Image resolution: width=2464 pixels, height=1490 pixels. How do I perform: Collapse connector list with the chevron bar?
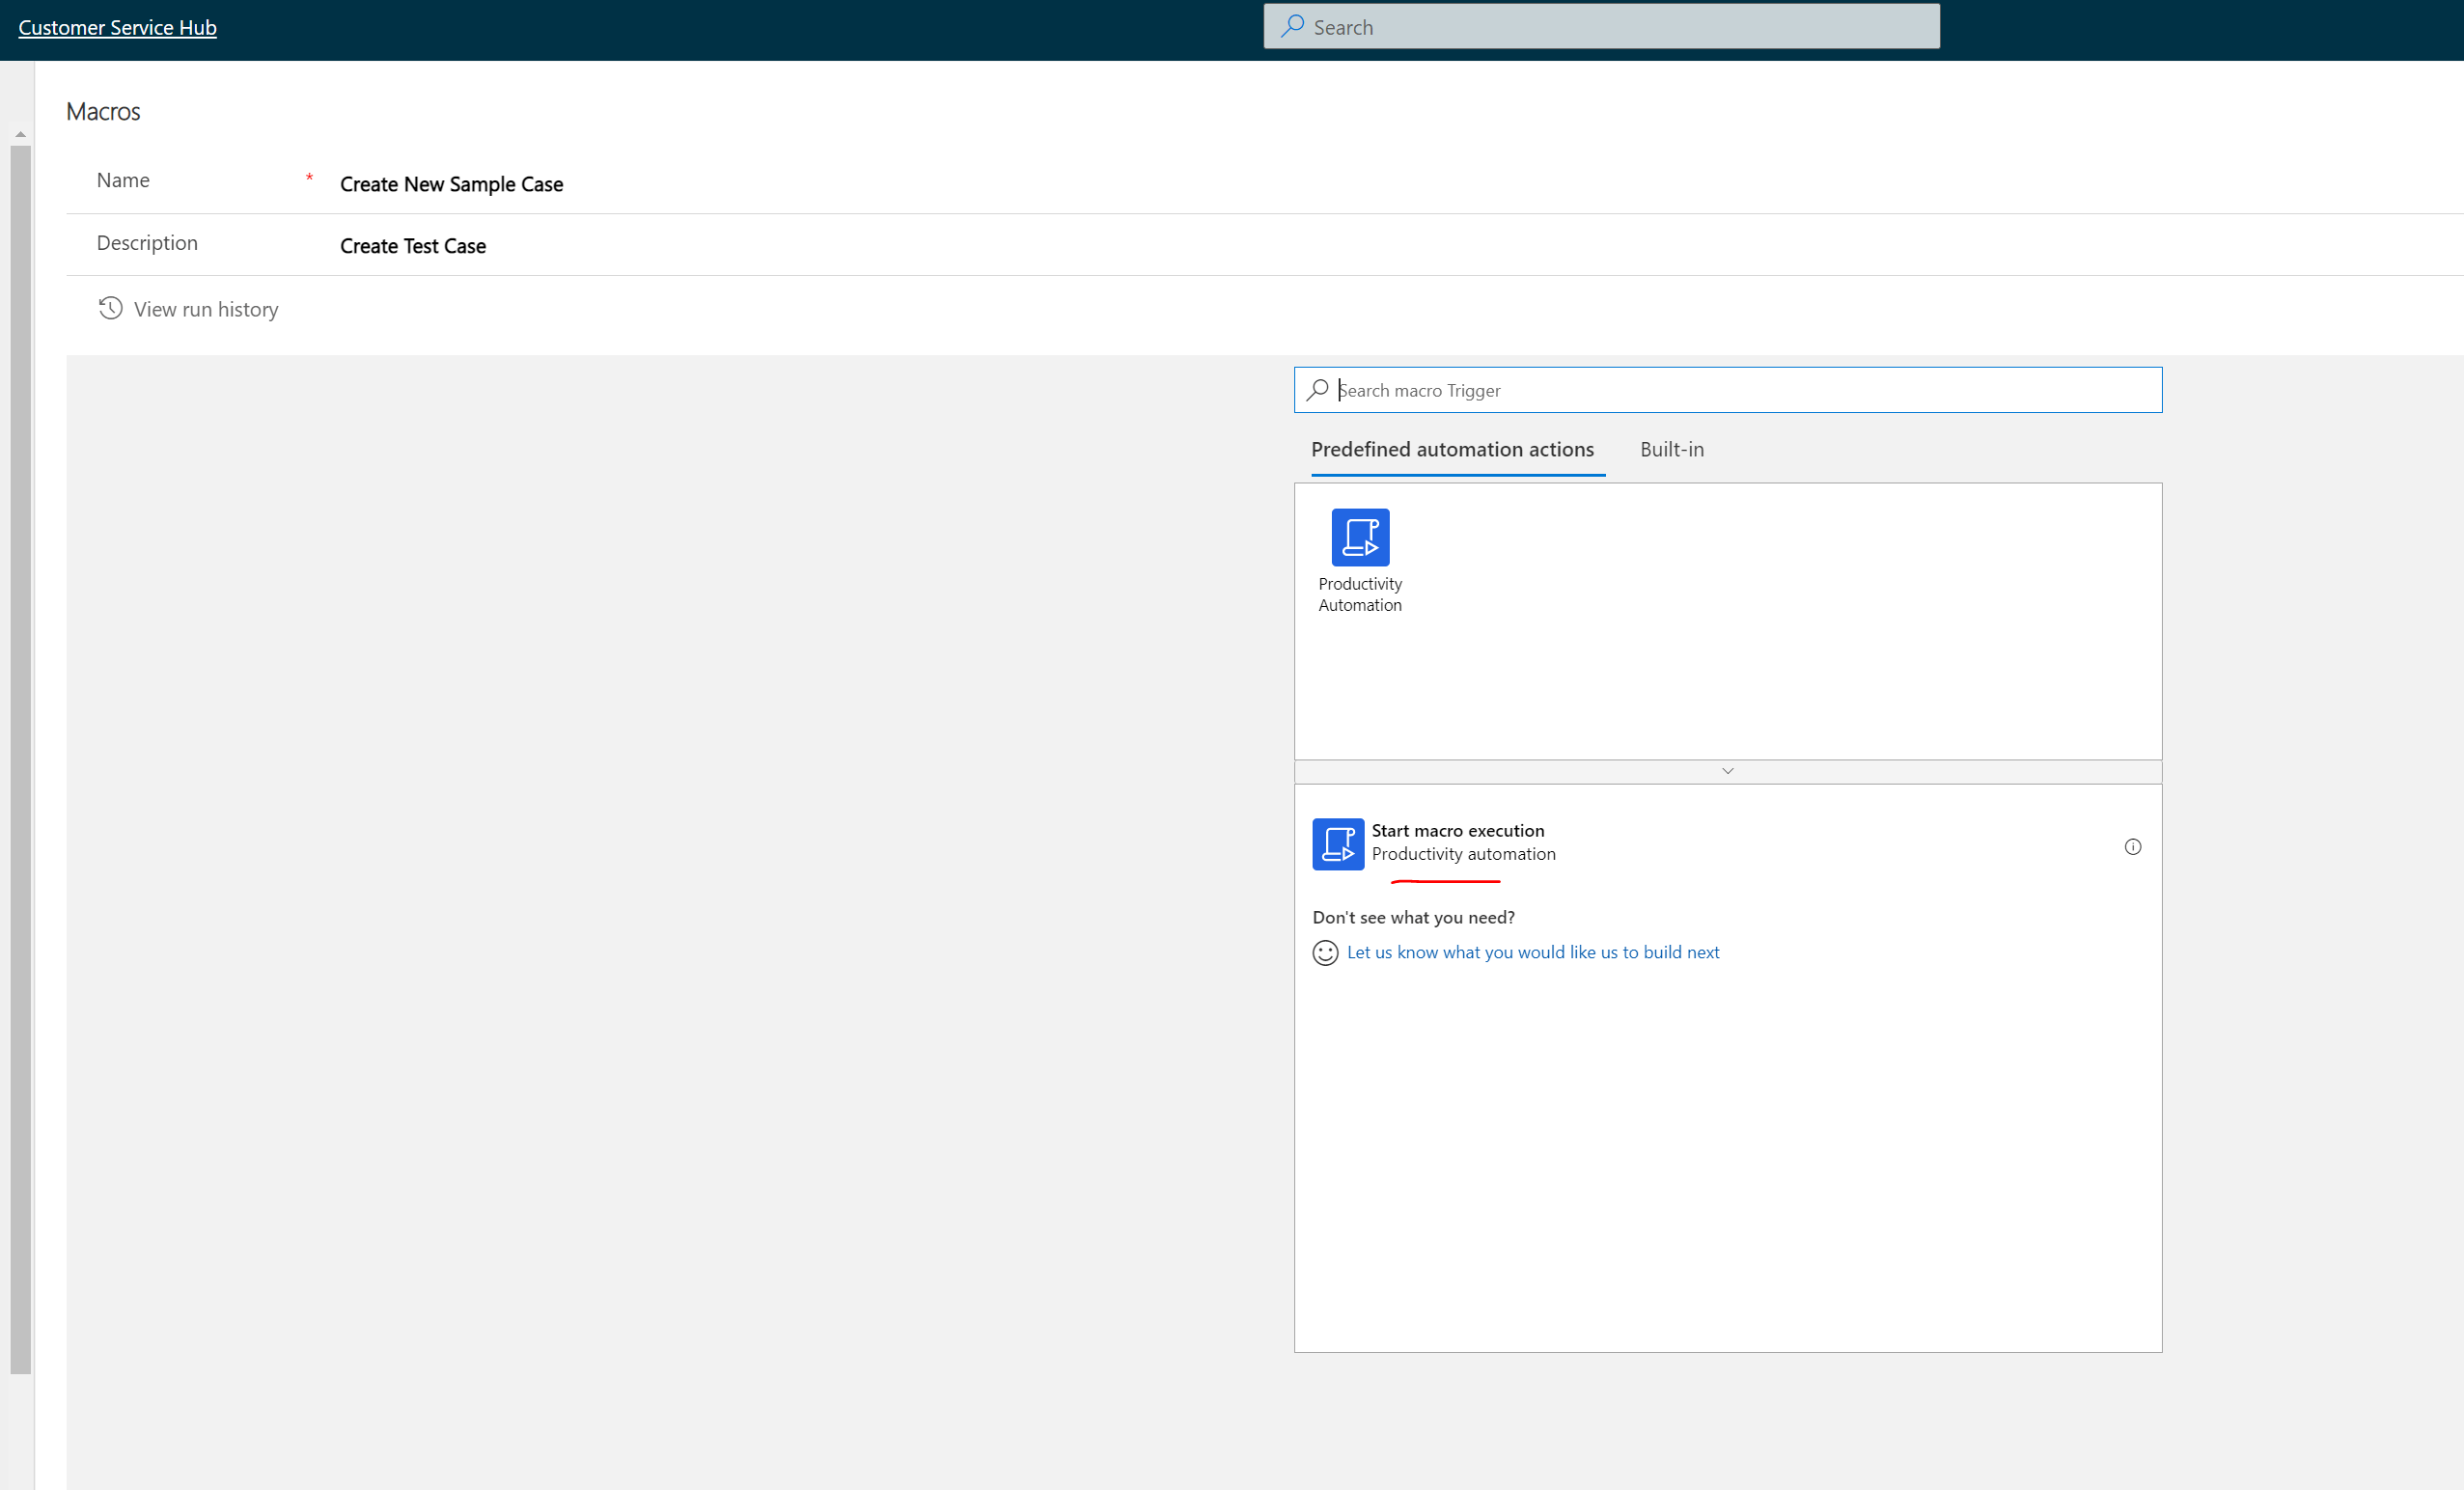(x=1727, y=771)
